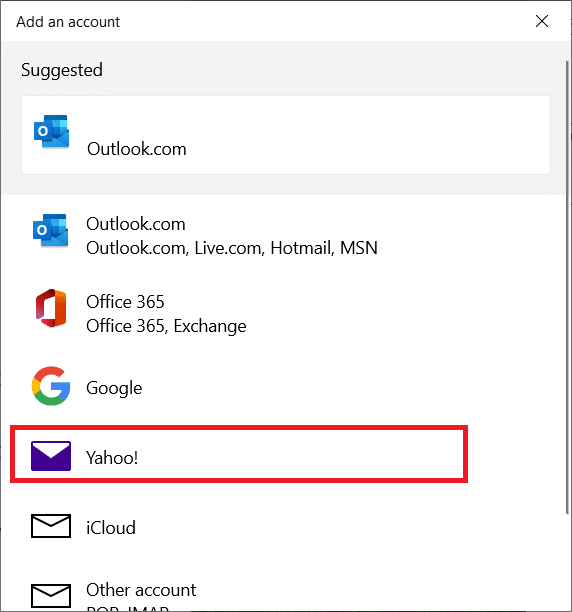Click the vertical scrollbar of account list
This screenshot has width=572, height=612.
click(x=568, y=288)
